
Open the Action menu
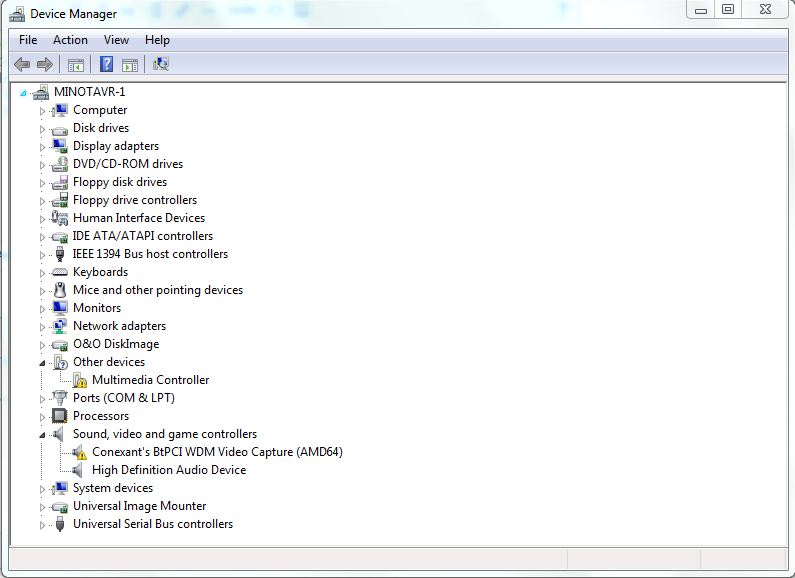pos(70,40)
